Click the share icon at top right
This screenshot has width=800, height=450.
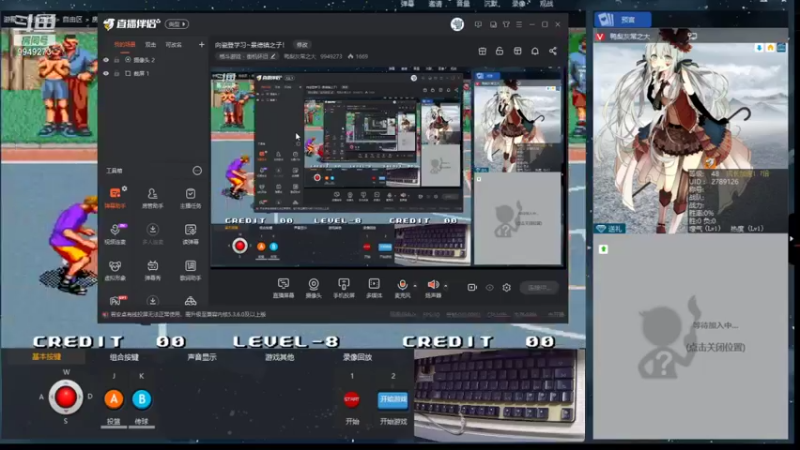click(553, 51)
